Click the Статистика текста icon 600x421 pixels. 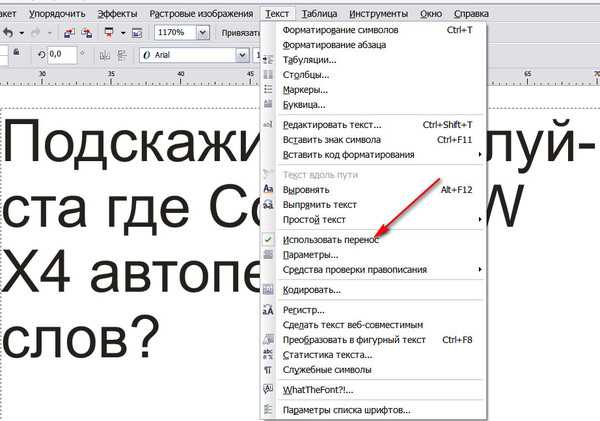(268, 354)
